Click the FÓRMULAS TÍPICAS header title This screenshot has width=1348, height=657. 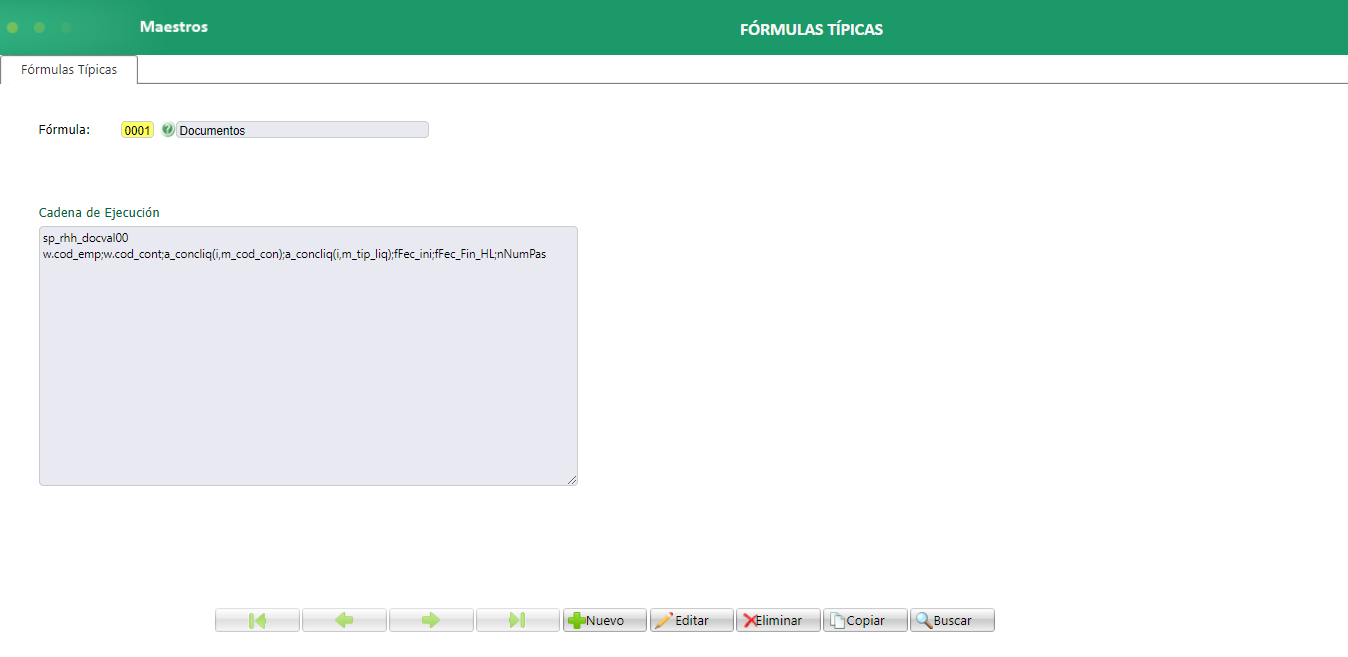811,29
